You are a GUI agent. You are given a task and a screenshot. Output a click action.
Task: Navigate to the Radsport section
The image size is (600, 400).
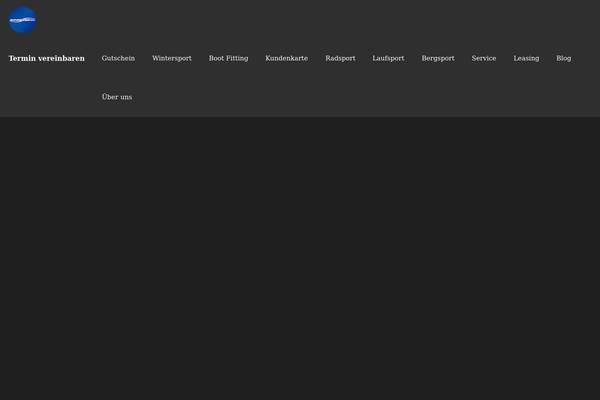coord(340,59)
